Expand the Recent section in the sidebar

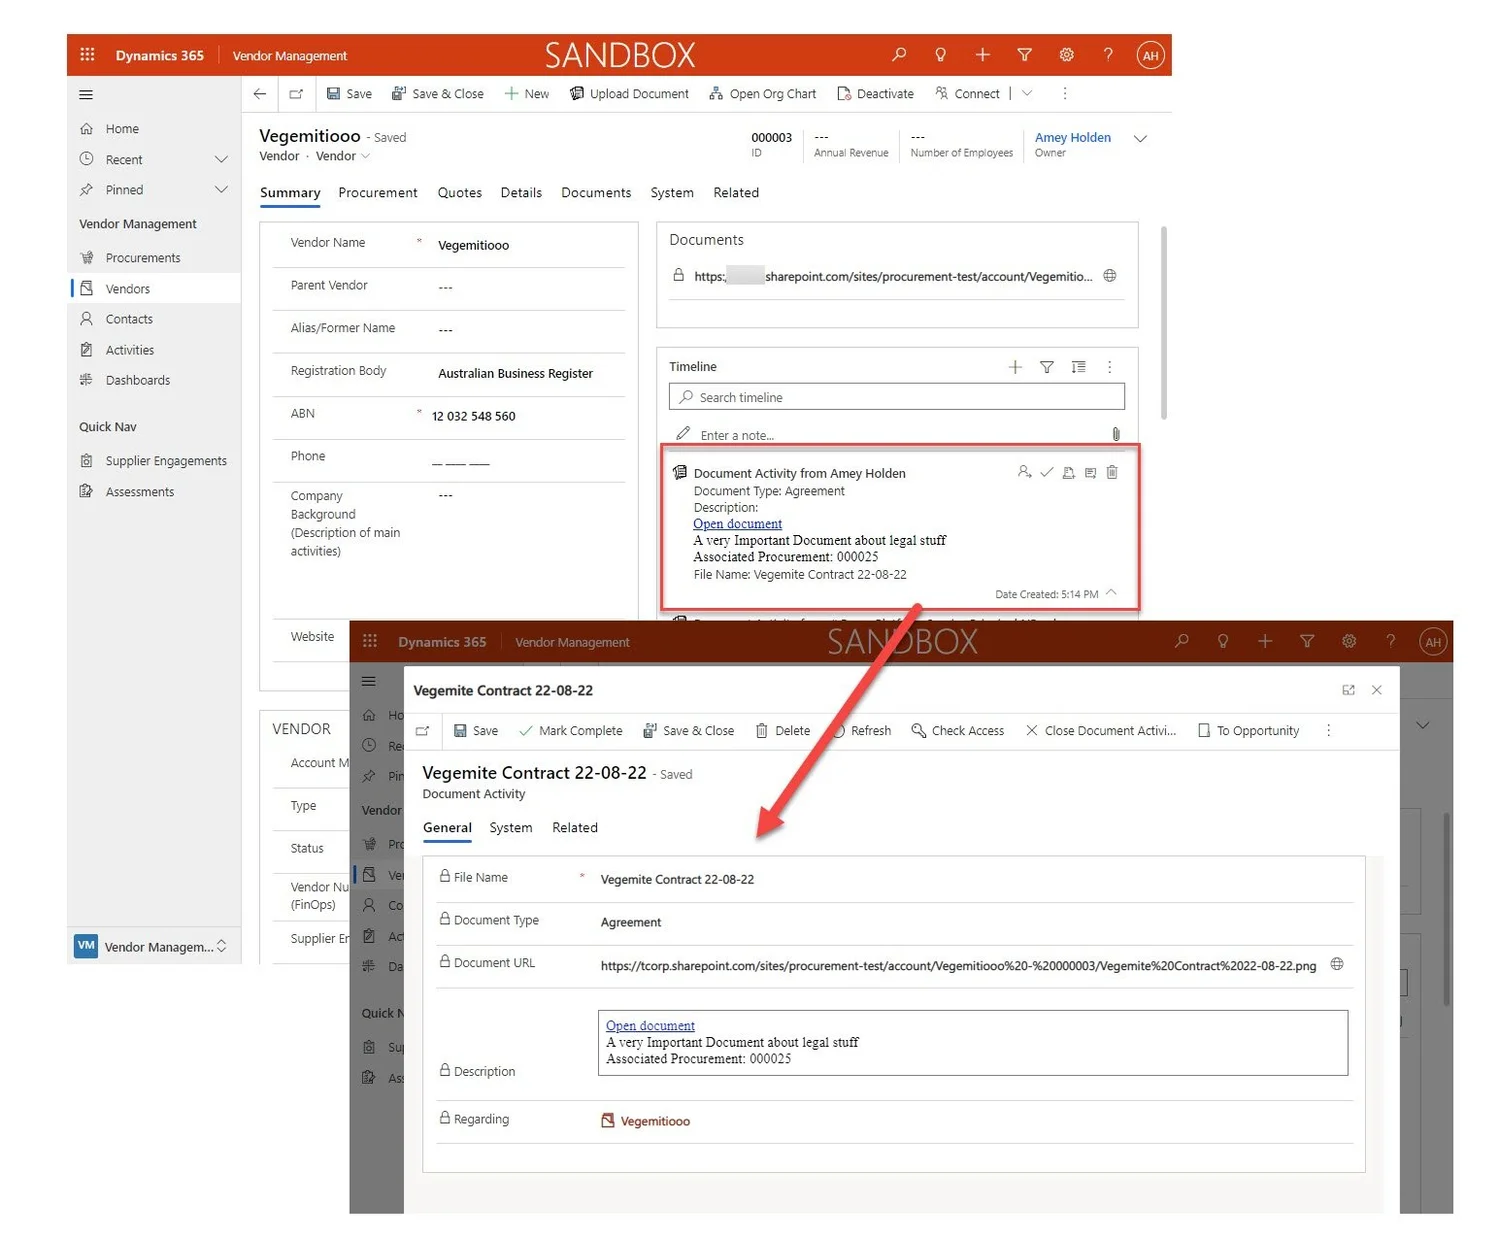click(x=221, y=159)
